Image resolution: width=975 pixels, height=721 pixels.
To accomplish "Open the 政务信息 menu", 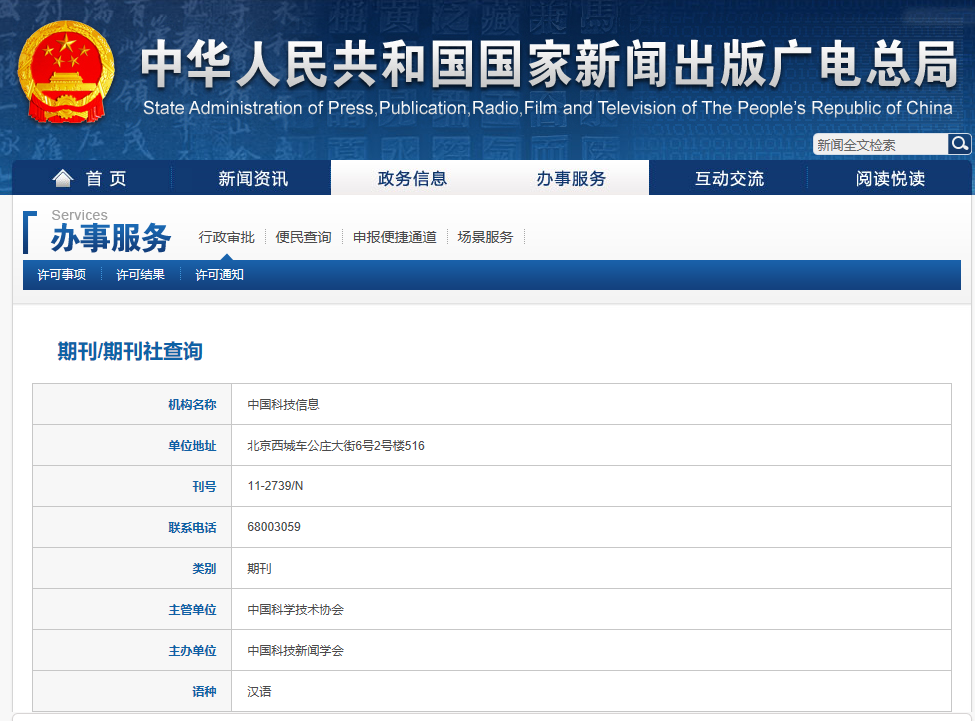I will pos(412,178).
